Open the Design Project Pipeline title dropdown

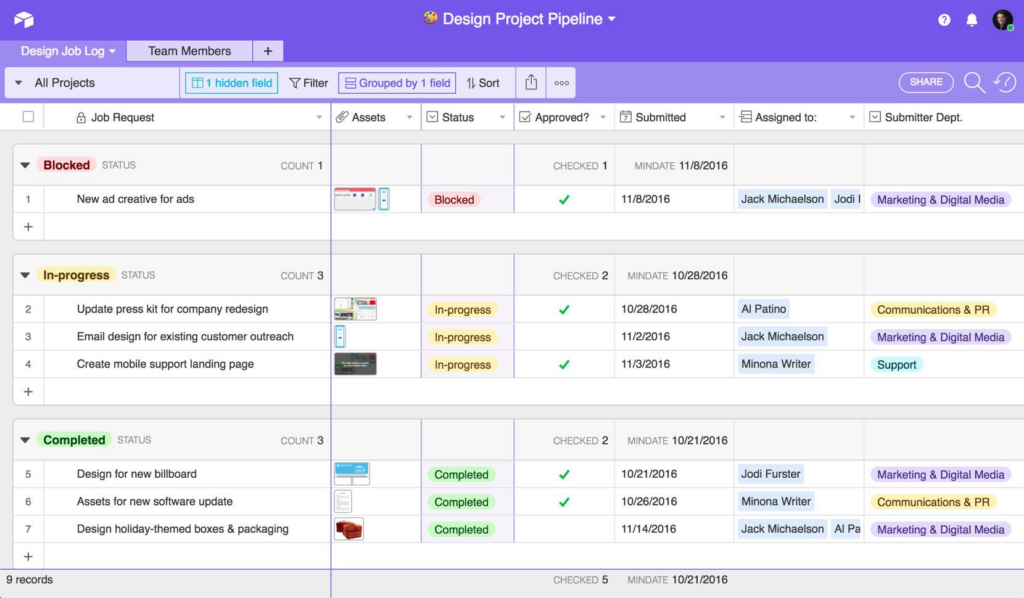pyautogui.click(x=611, y=19)
